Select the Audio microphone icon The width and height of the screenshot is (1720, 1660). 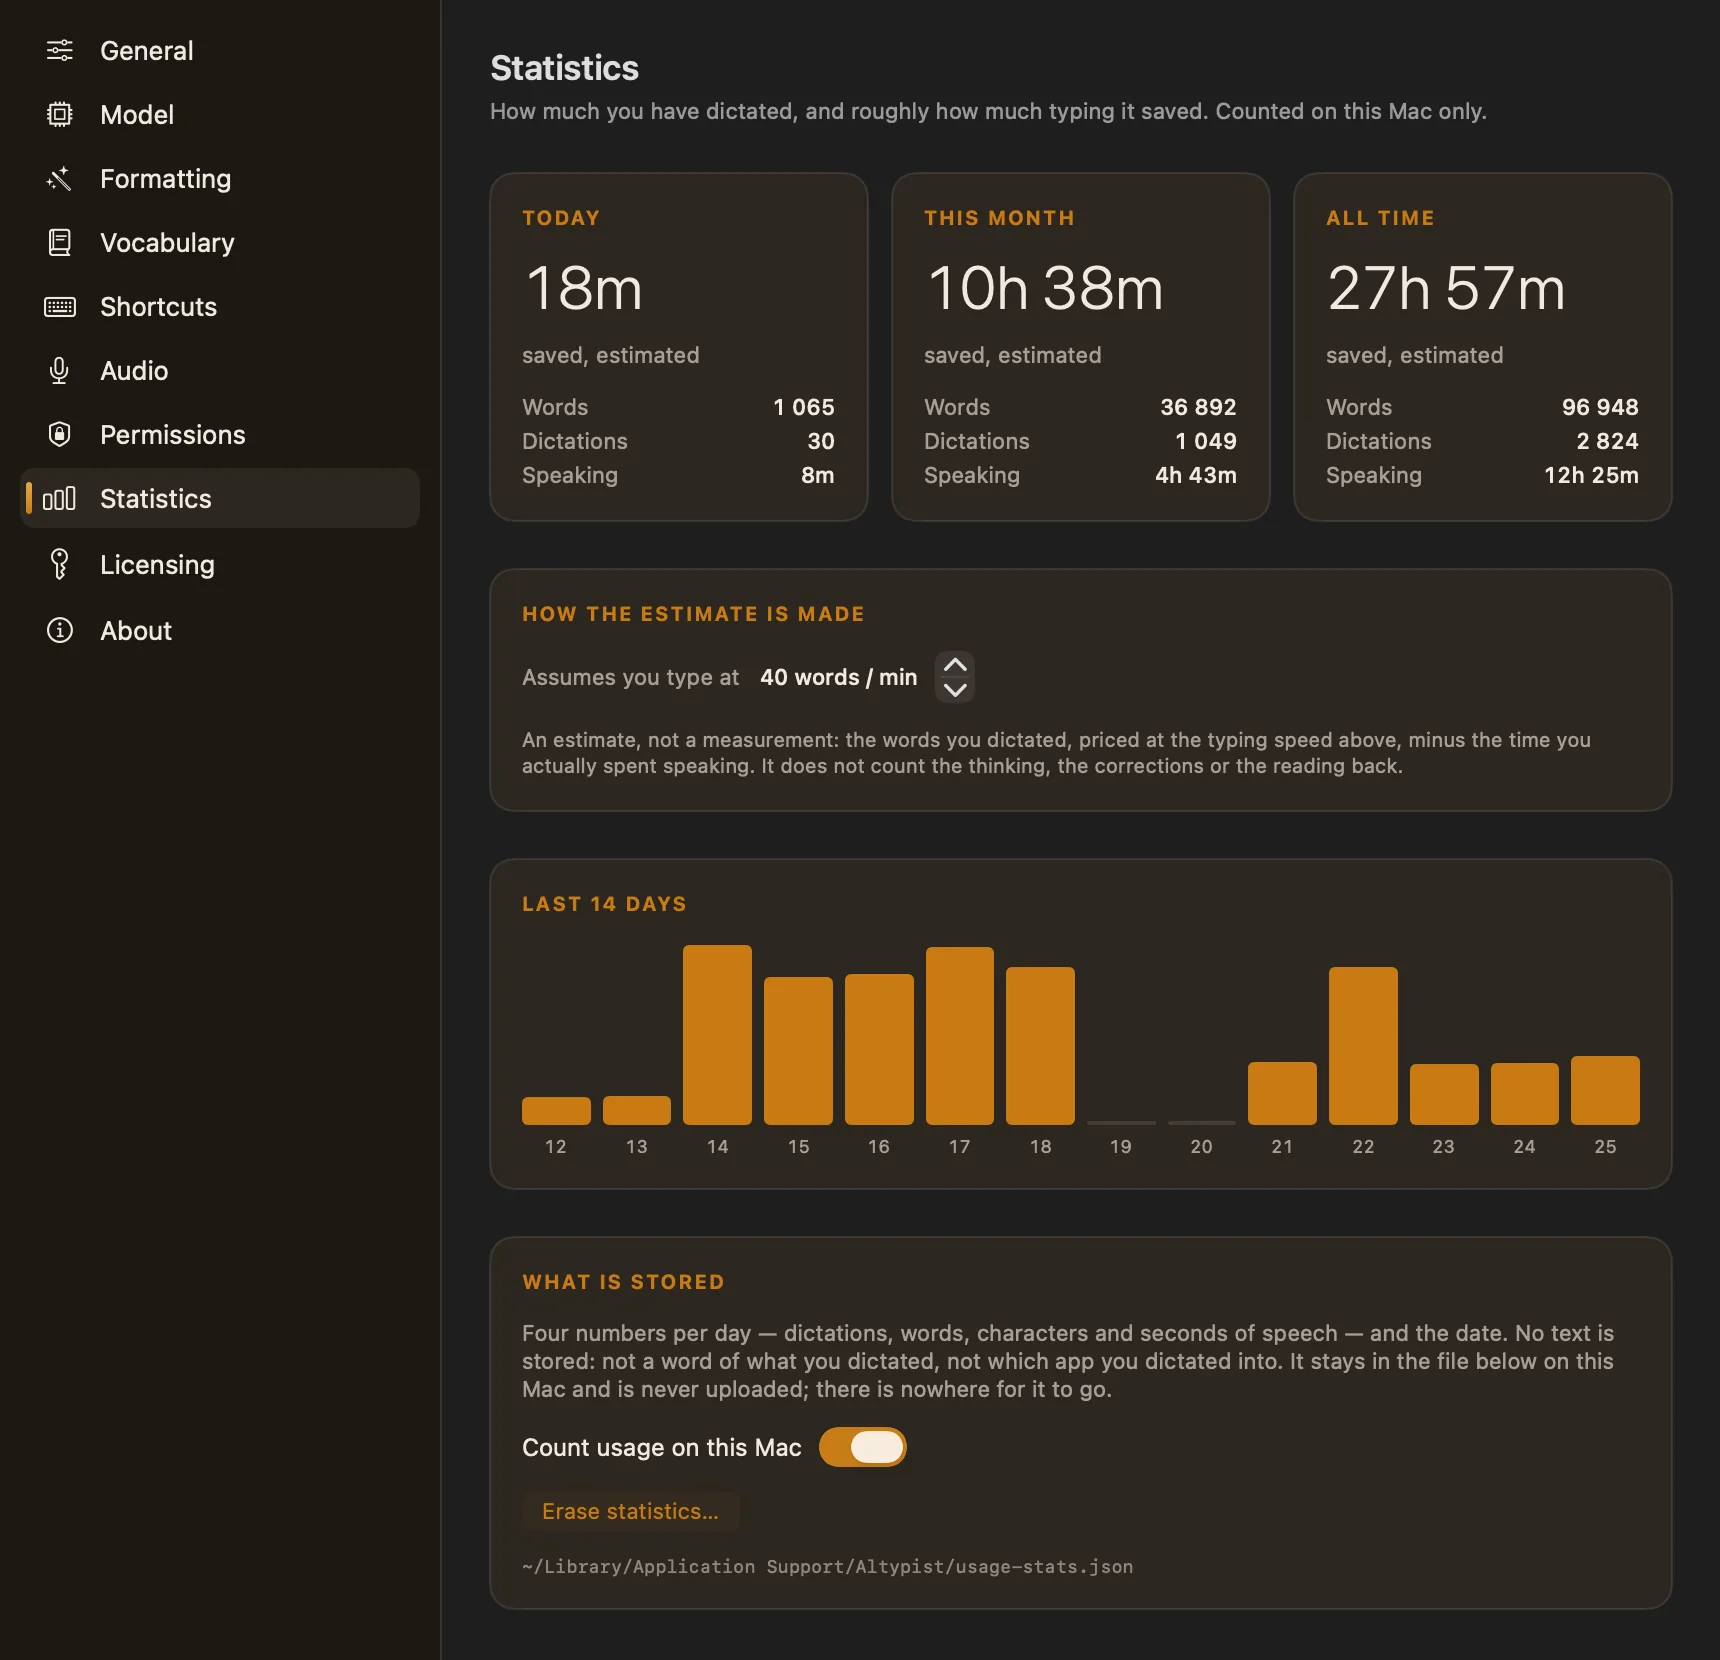click(x=60, y=370)
